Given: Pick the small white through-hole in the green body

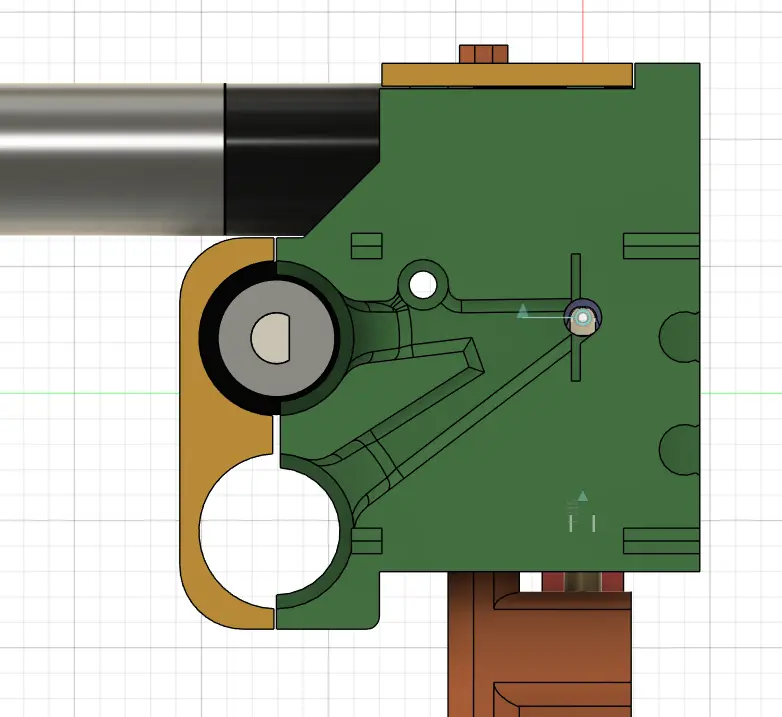Looking at the screenshot, I should [x=423, y=285].
